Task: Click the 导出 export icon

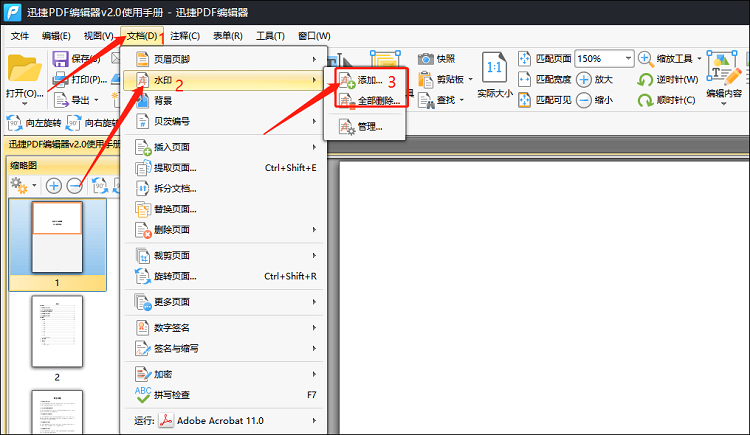Action: (61, 100)
